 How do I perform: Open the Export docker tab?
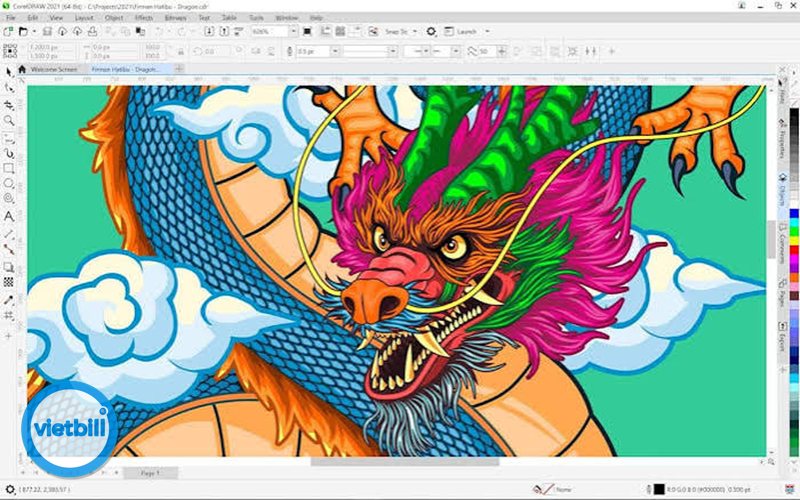(782, 337)
